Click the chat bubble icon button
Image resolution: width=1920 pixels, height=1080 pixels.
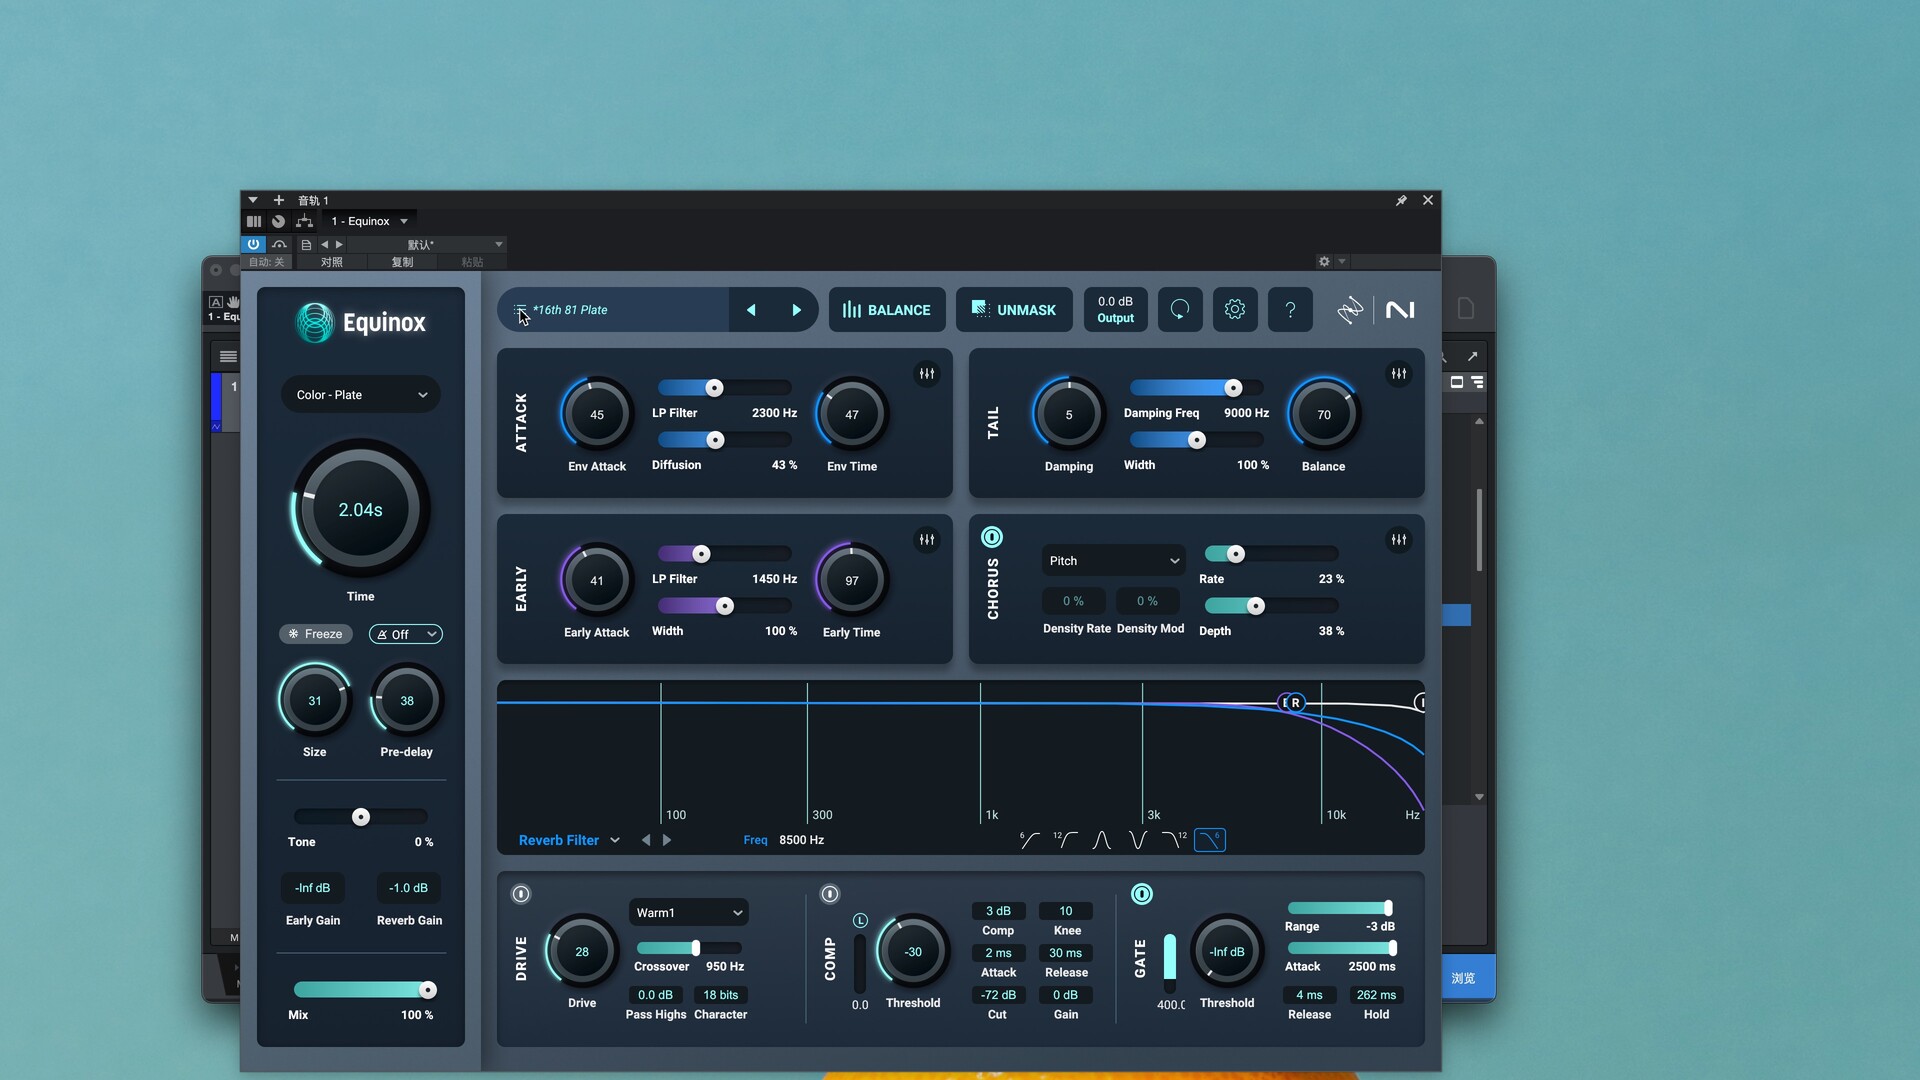1180,310
